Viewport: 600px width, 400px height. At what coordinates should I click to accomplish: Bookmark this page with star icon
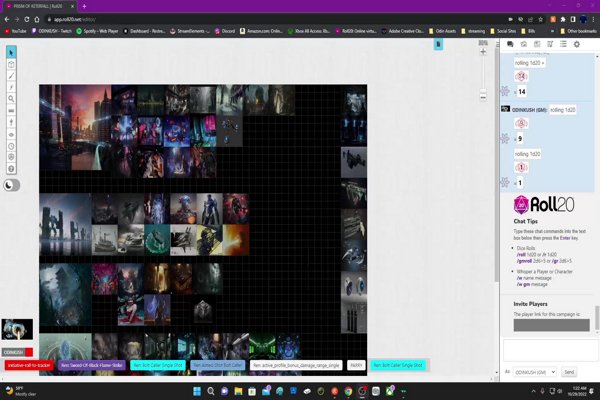540,19
